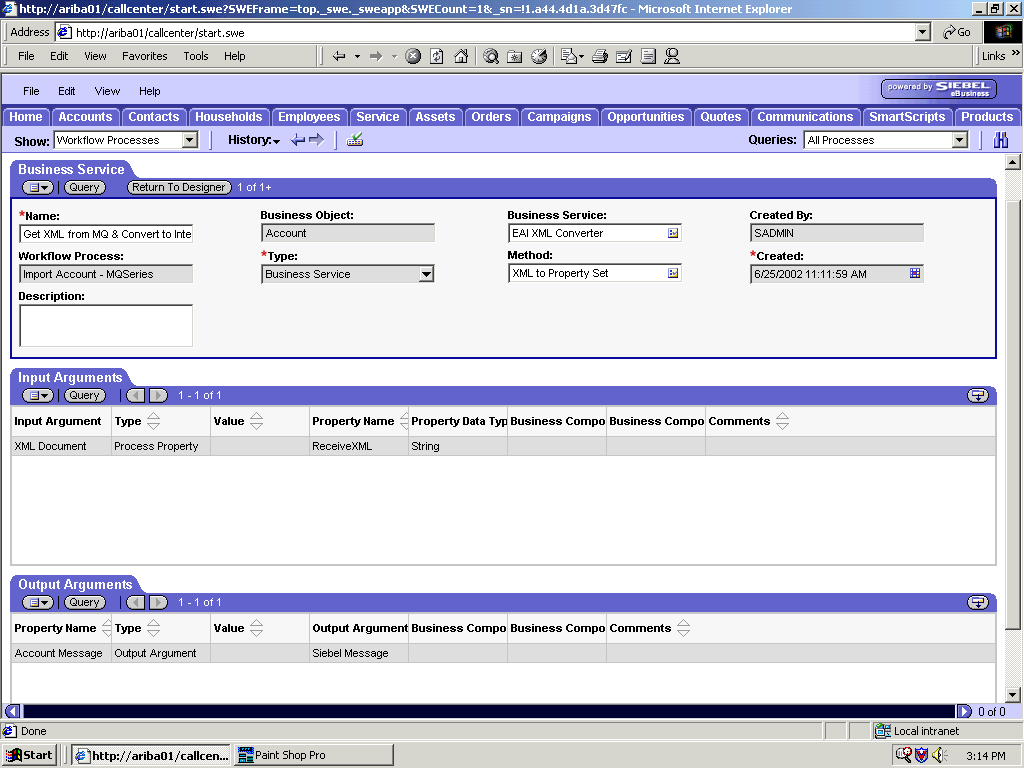Open the Campaigns screen tab
Screen dimensions: 1024x768
[559, 117]
